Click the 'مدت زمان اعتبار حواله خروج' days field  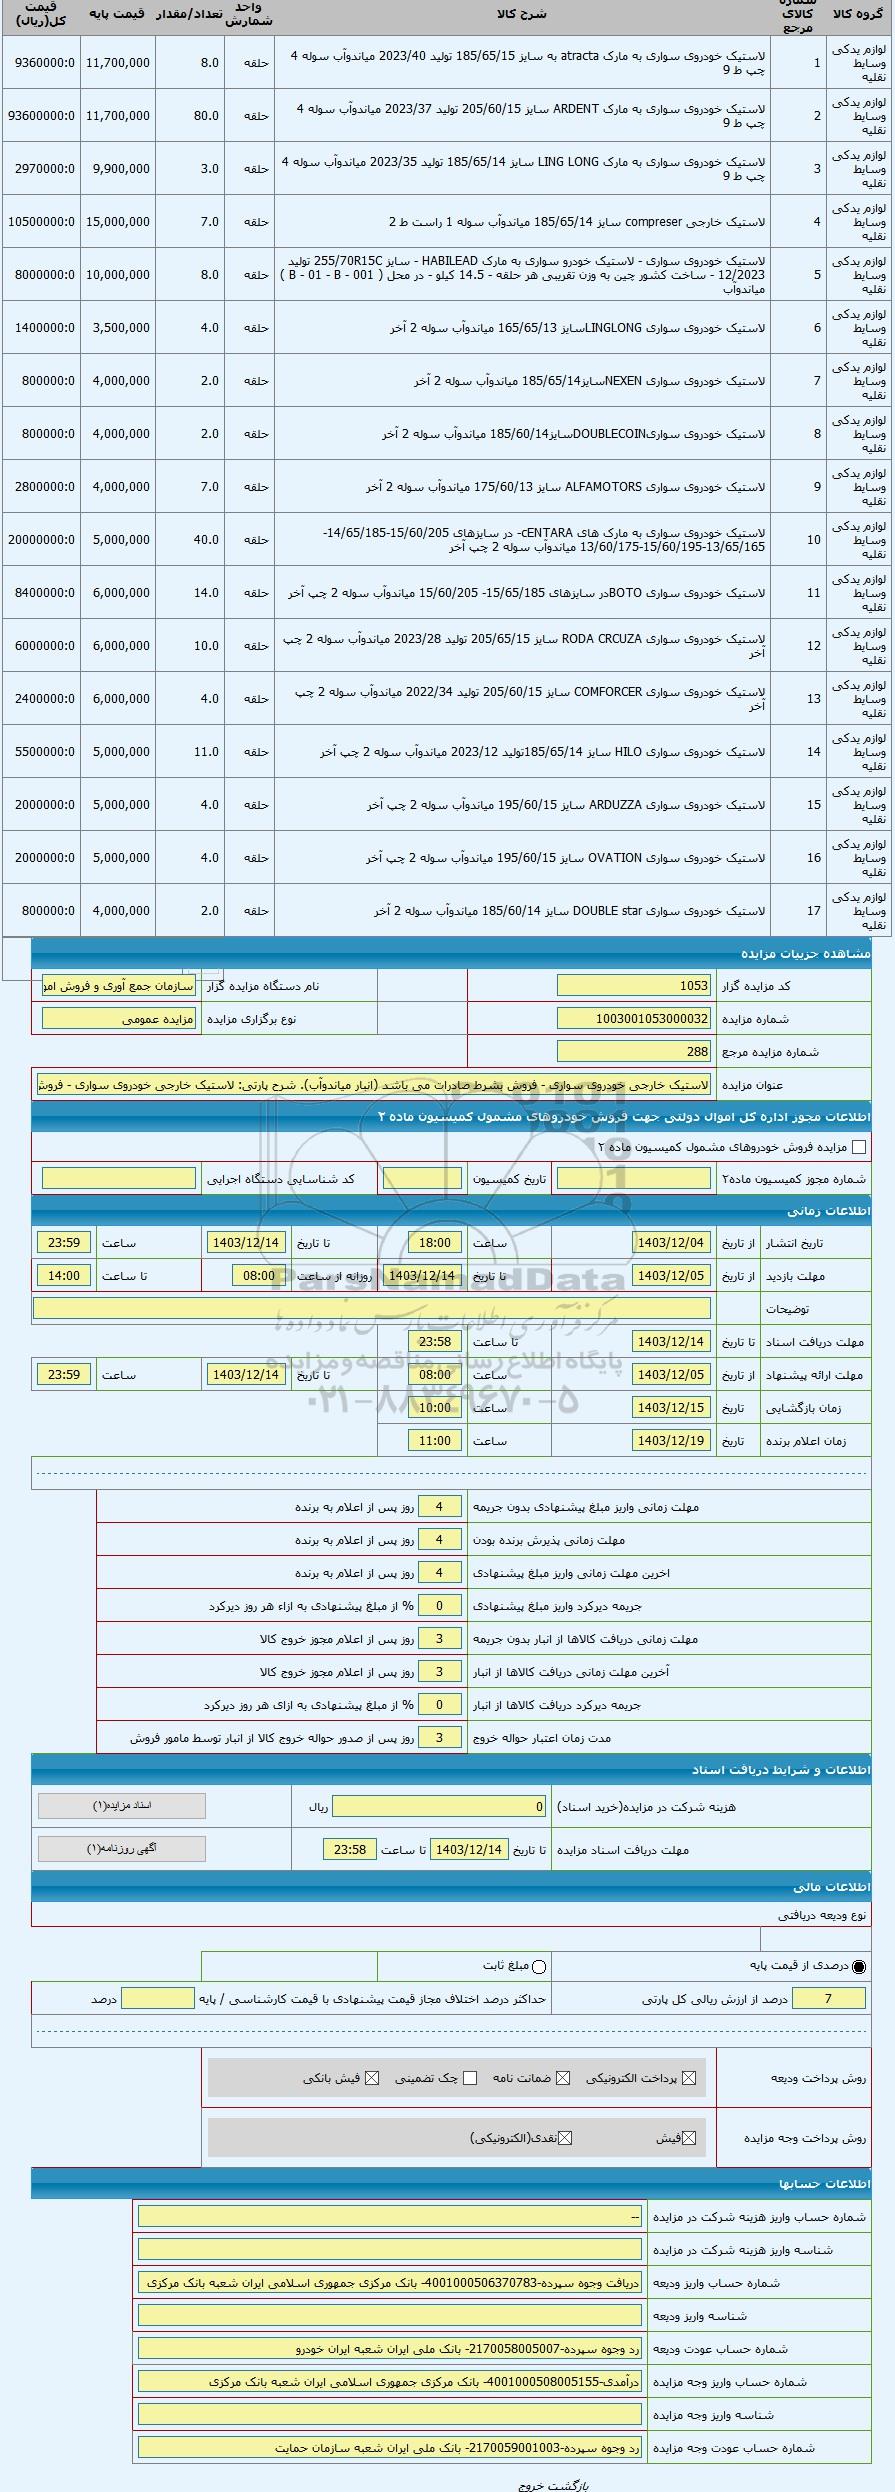[x=439, y=1737]
